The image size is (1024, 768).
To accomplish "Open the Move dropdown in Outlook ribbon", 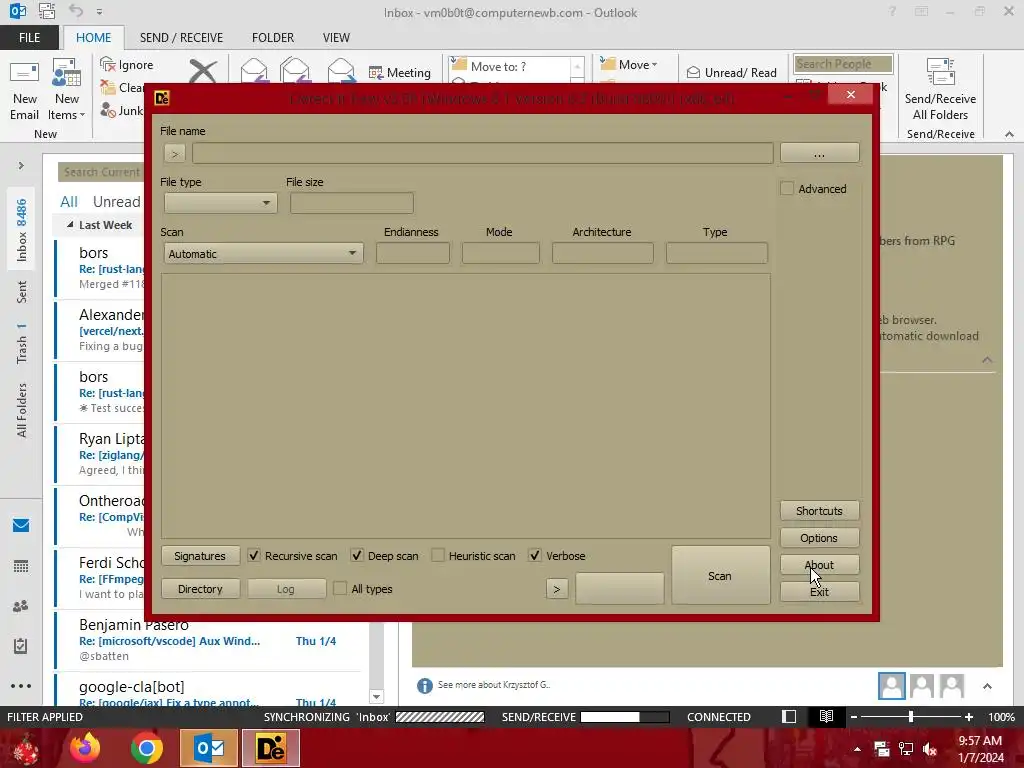I will pos(628,64).
